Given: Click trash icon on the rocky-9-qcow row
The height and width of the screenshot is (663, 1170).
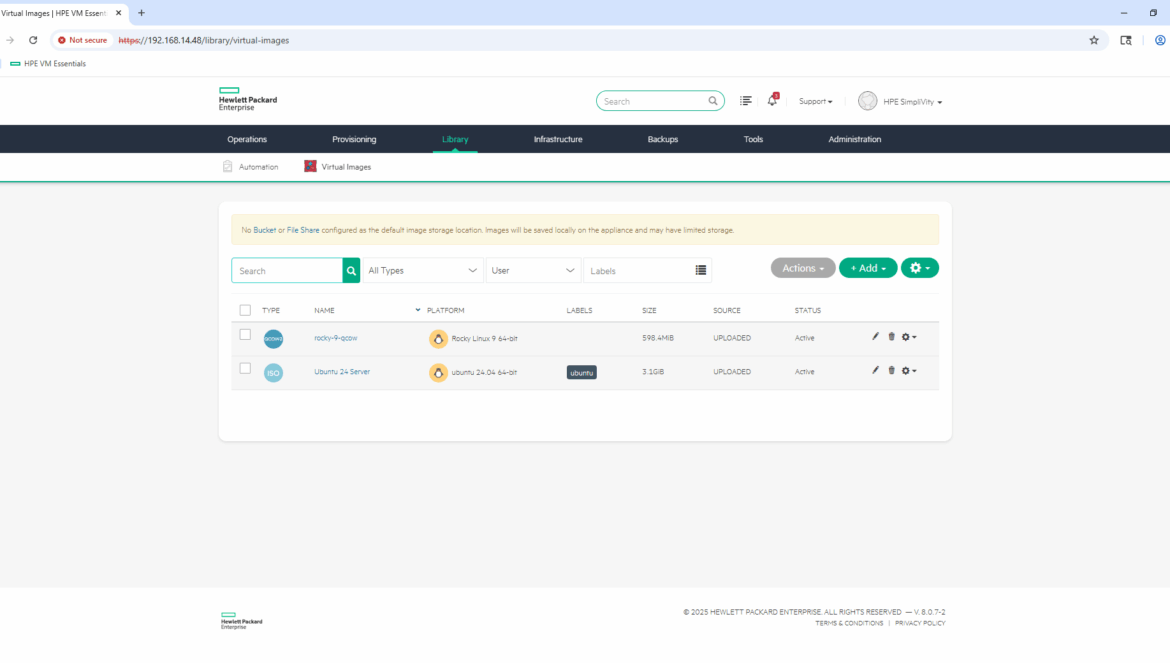Looking at the screenshot, I should pyautogui.click(x=891, y=337).
